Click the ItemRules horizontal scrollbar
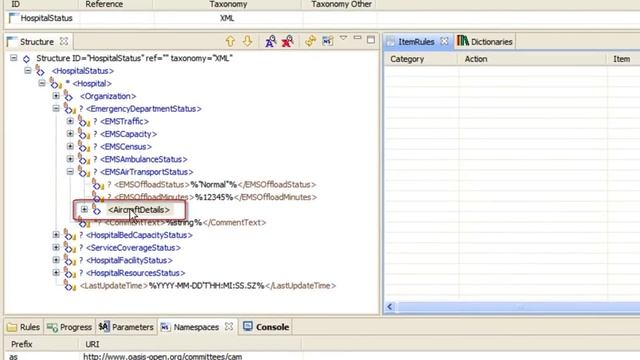 coord(518,307)
